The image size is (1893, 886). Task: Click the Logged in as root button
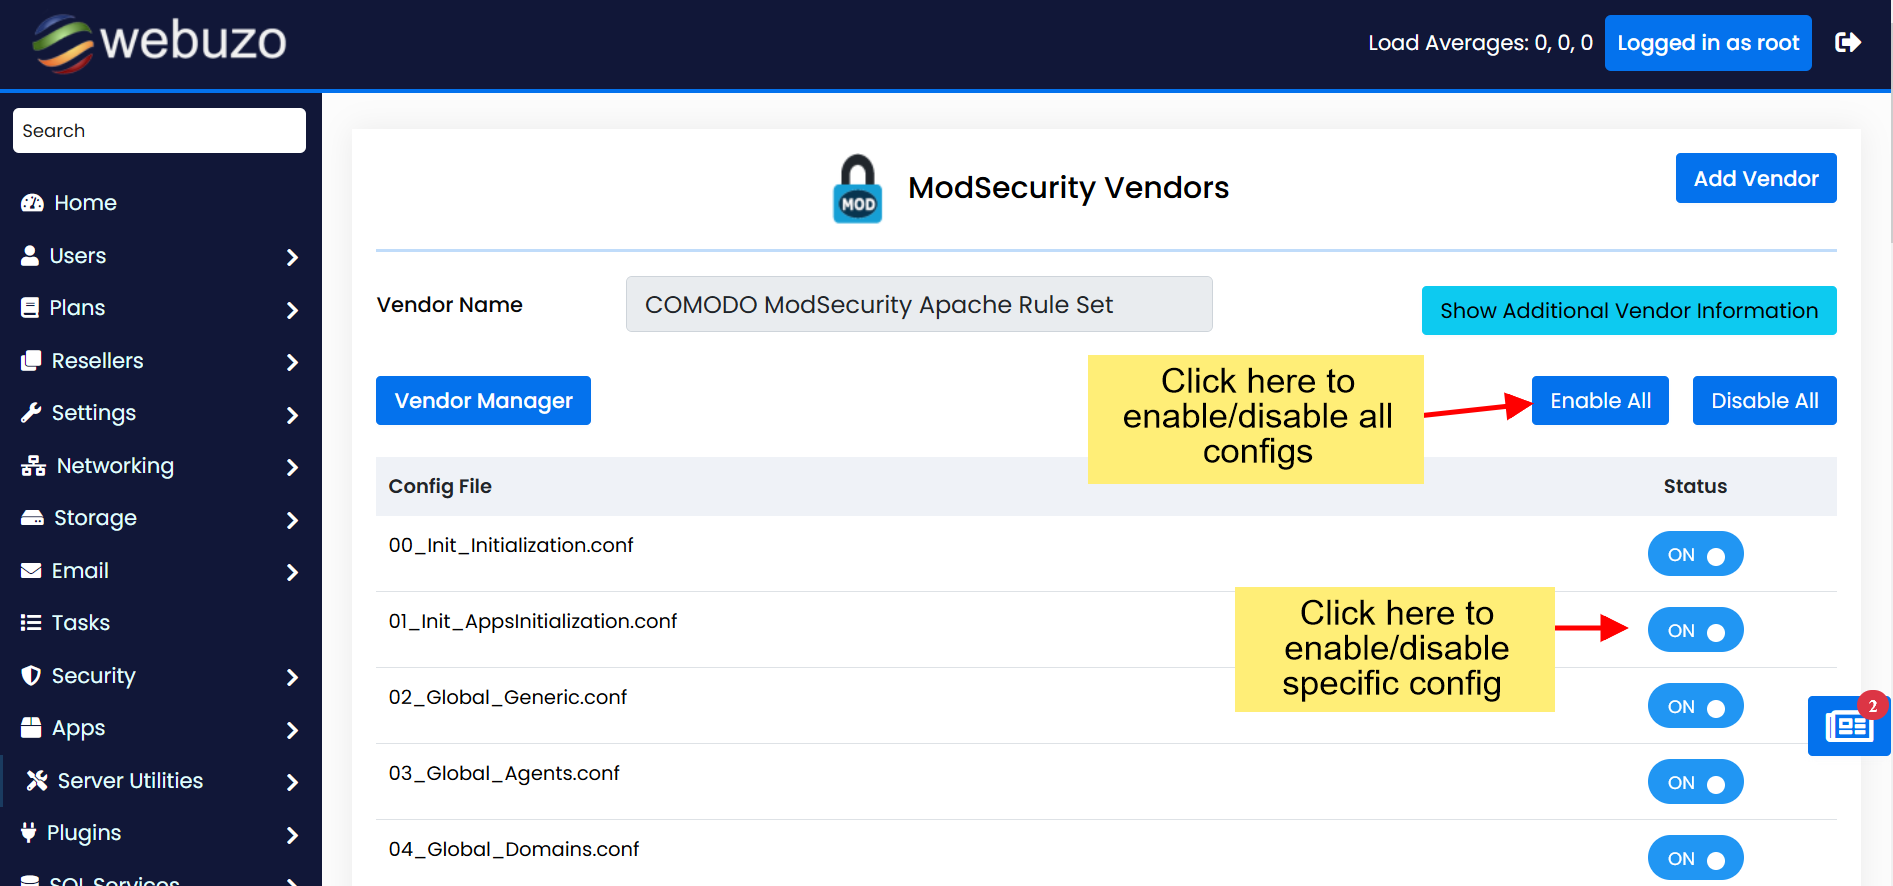pos(1708,43)
